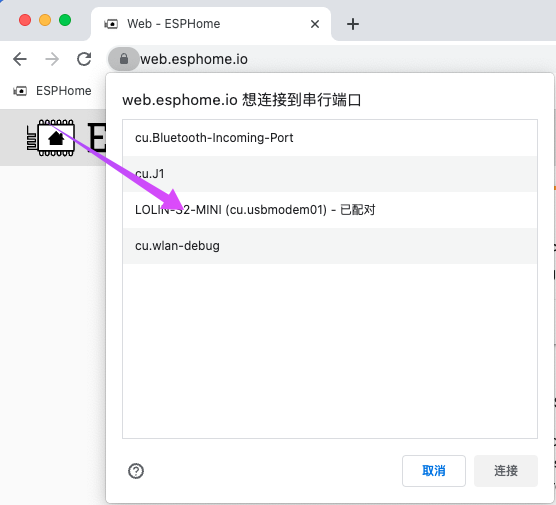Click the 连接 connect button
556x505 pixels.
click(x=506, y=471)
